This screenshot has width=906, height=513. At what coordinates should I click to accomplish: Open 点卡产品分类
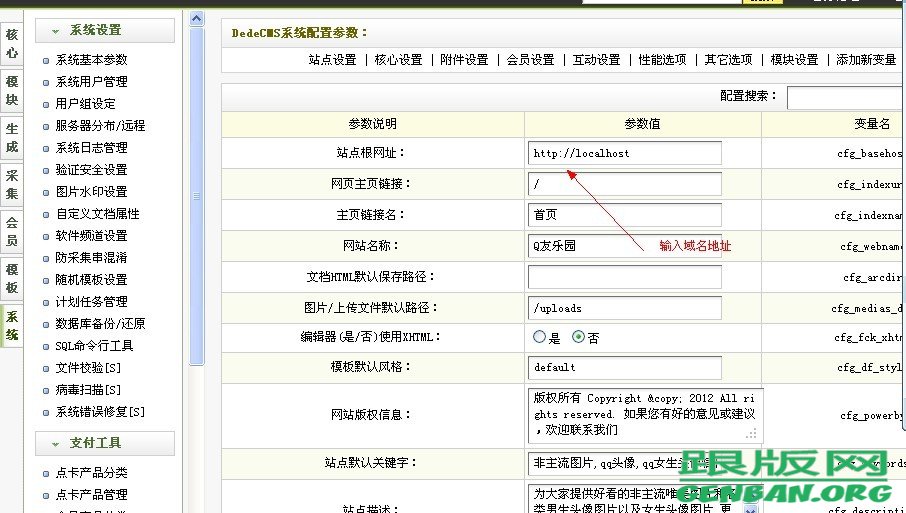(x=91, y=473)
